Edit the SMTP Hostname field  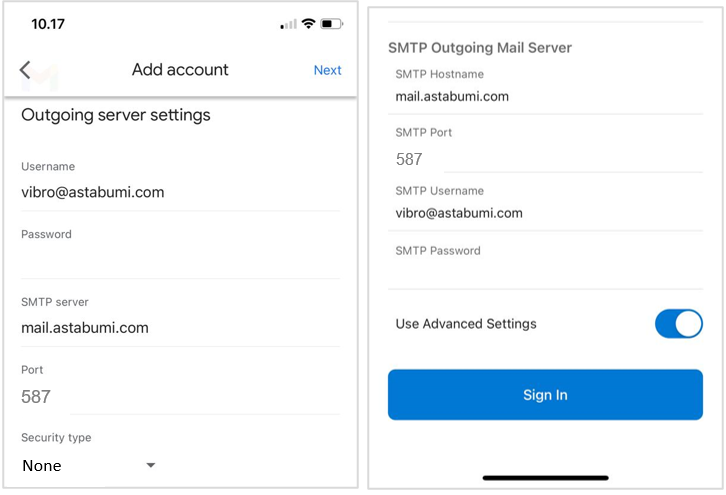pos(545,97)
